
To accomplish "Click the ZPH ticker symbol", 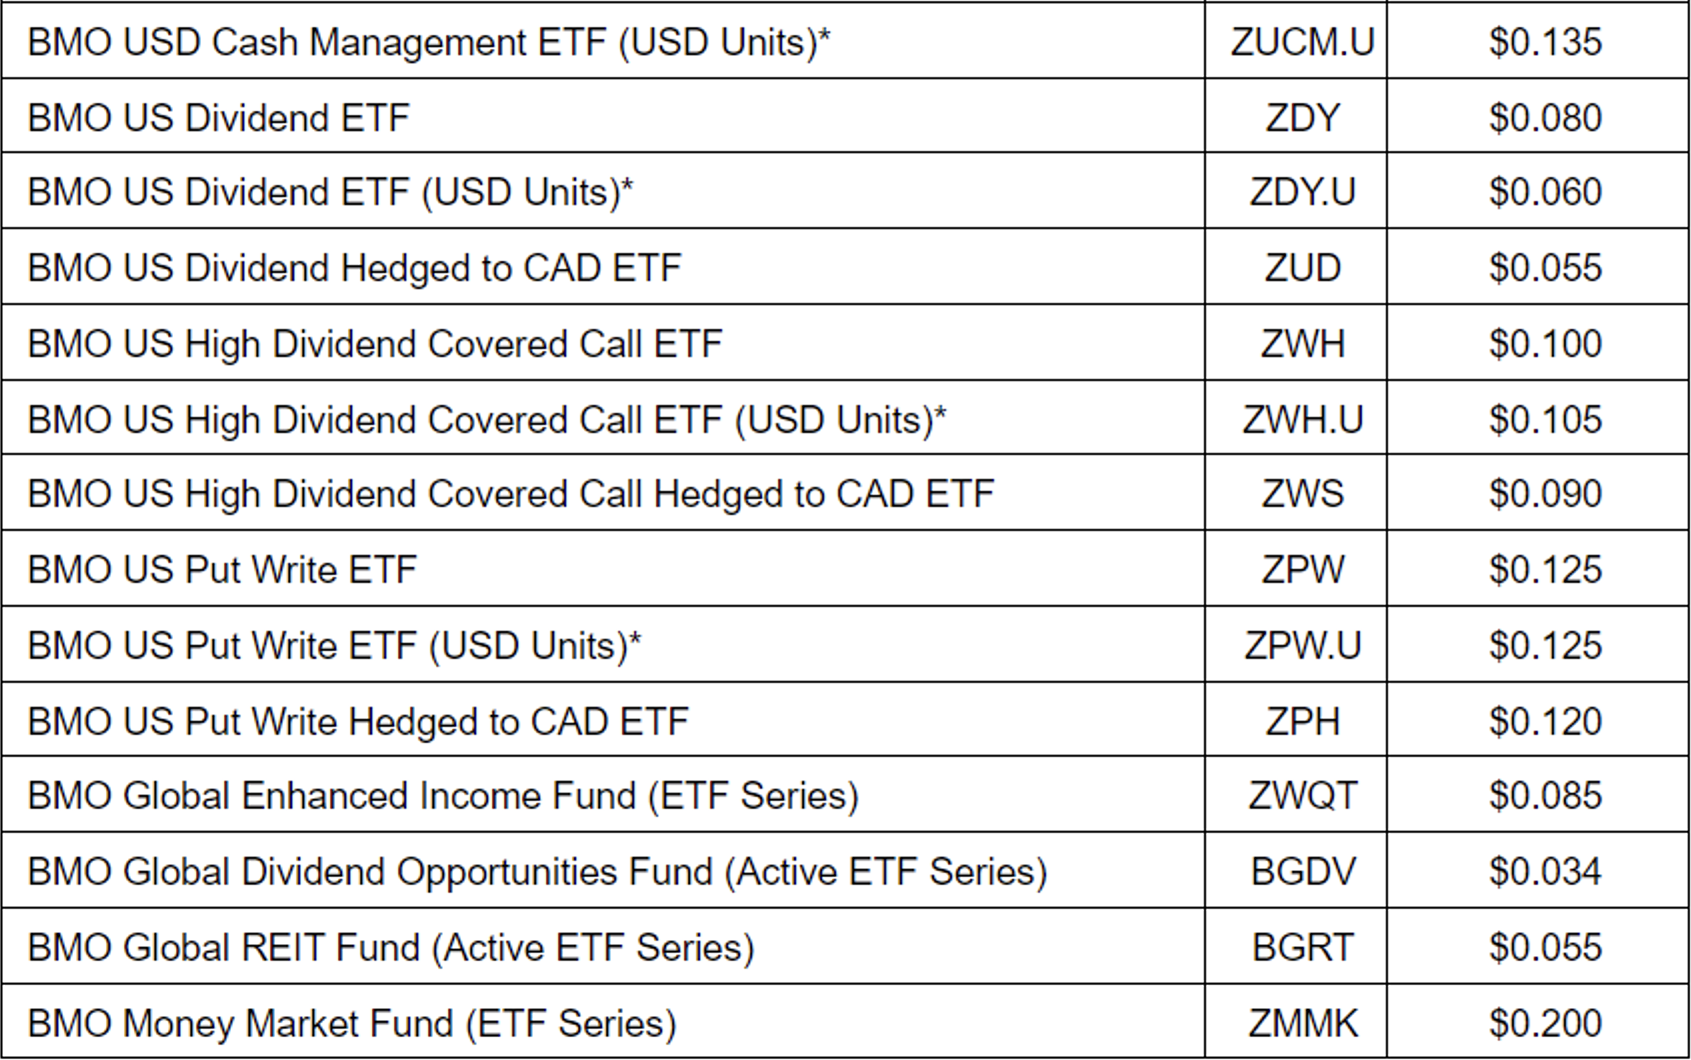I will point(1302,722).
